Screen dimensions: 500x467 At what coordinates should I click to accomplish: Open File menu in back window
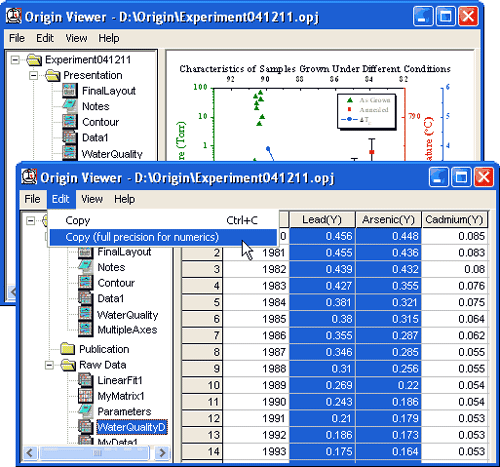pos(17,38)
